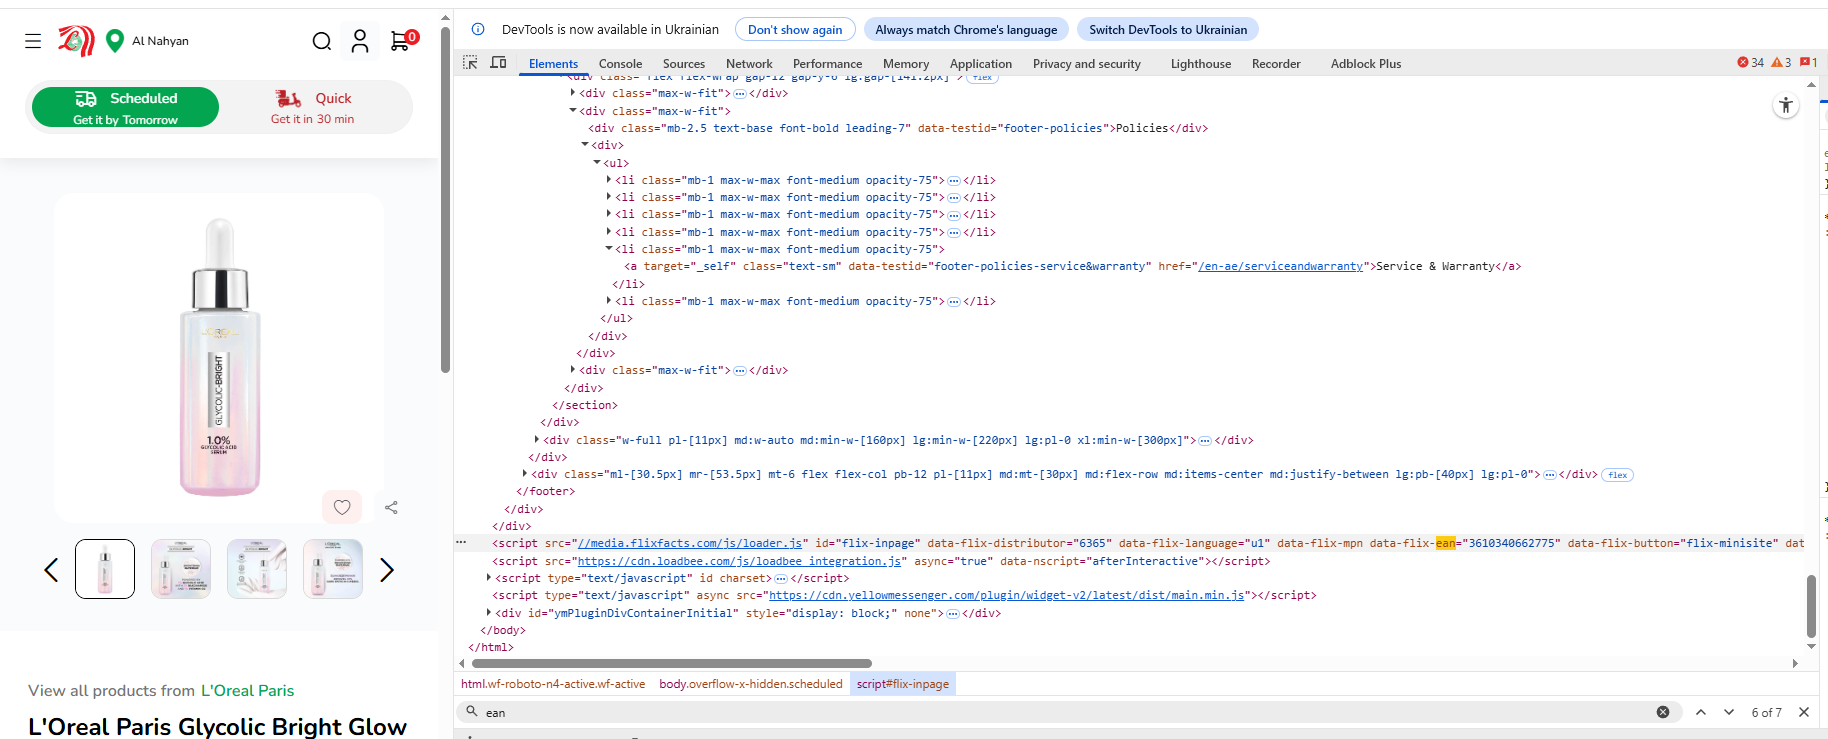
Task: Click the vertical scrollbar of Elements panel
Action: 1811,606
